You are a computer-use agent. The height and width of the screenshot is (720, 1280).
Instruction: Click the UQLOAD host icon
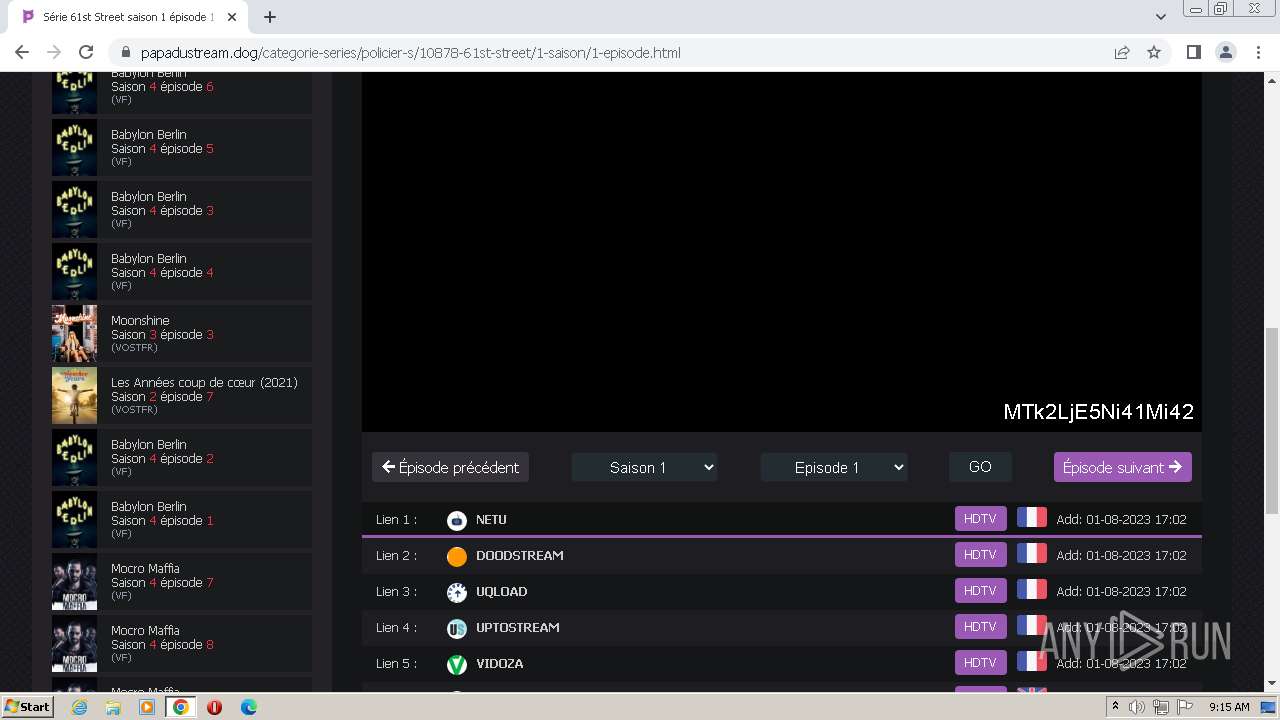tap(456, 592)
